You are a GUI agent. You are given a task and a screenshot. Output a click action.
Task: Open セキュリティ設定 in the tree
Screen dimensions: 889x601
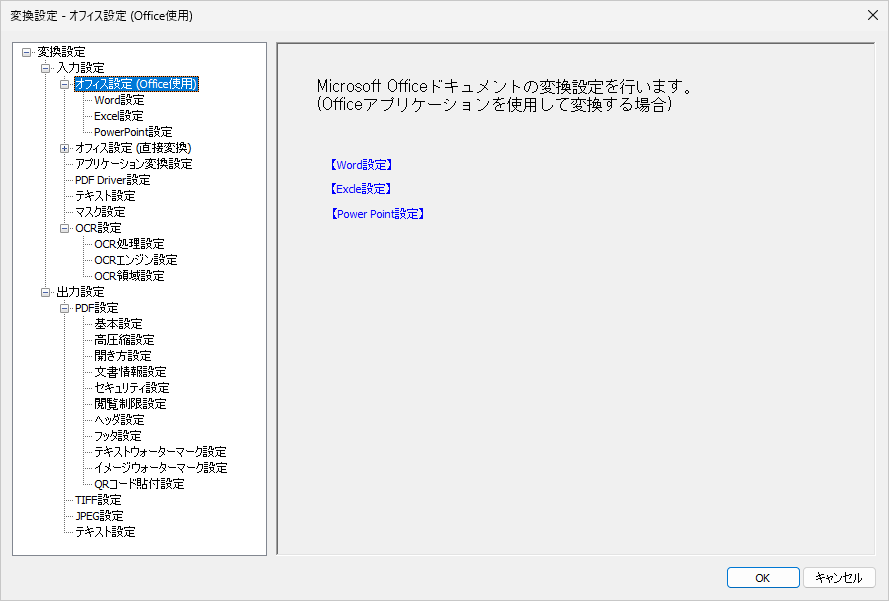tap(132, 388)
